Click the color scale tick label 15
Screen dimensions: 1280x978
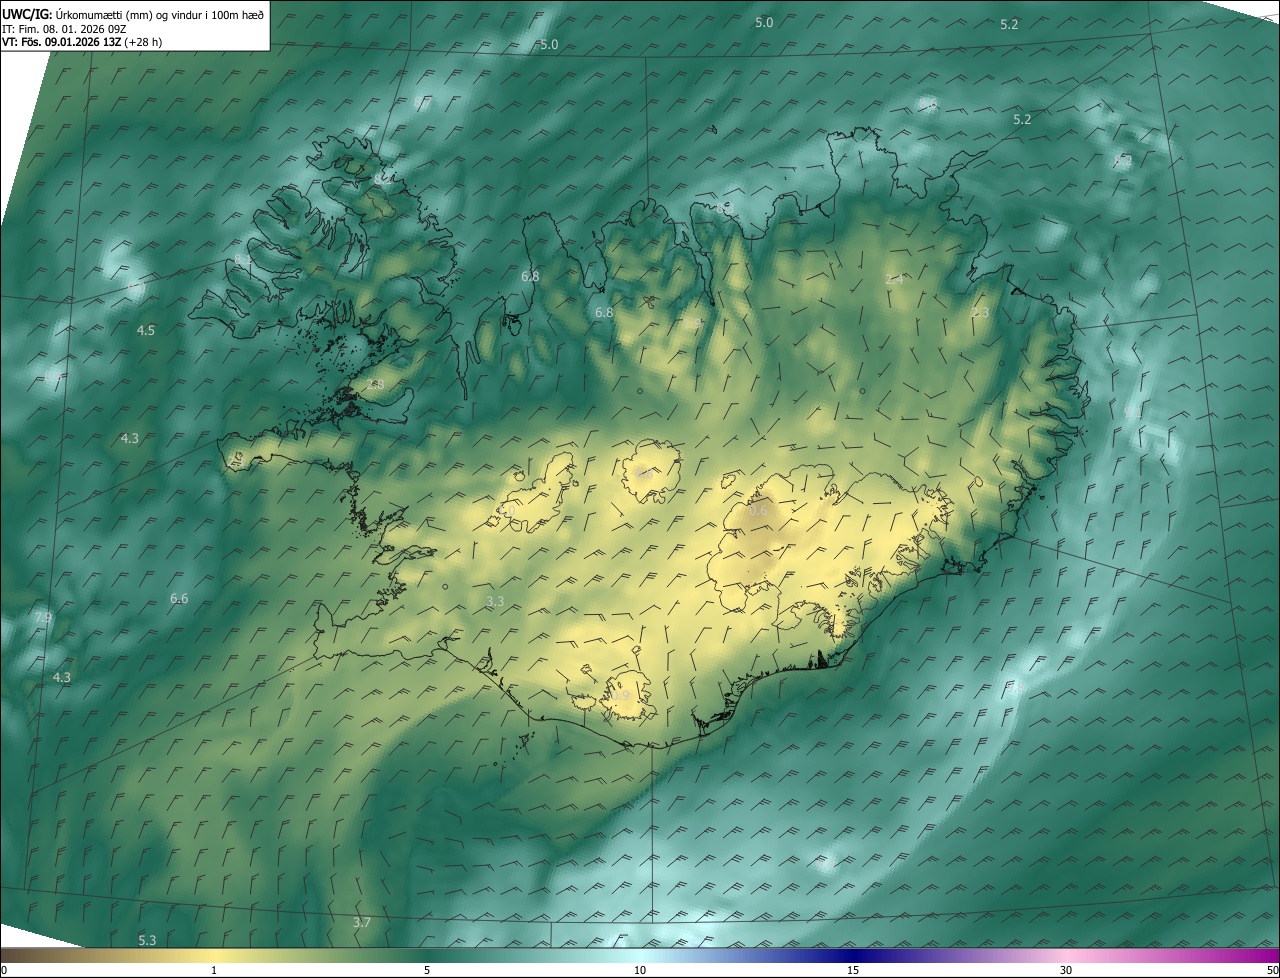point(853,970)
